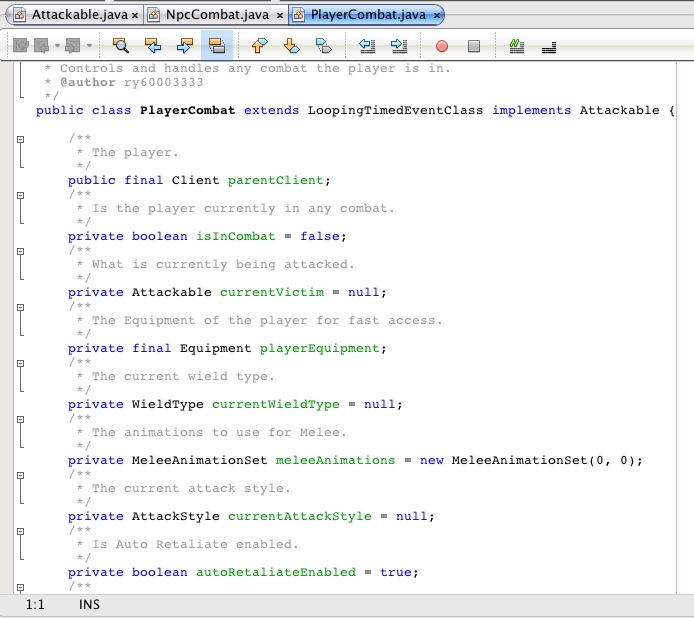Go to the next bookmark
Viewport: 694px width, 618px height.
coord(291,46)
